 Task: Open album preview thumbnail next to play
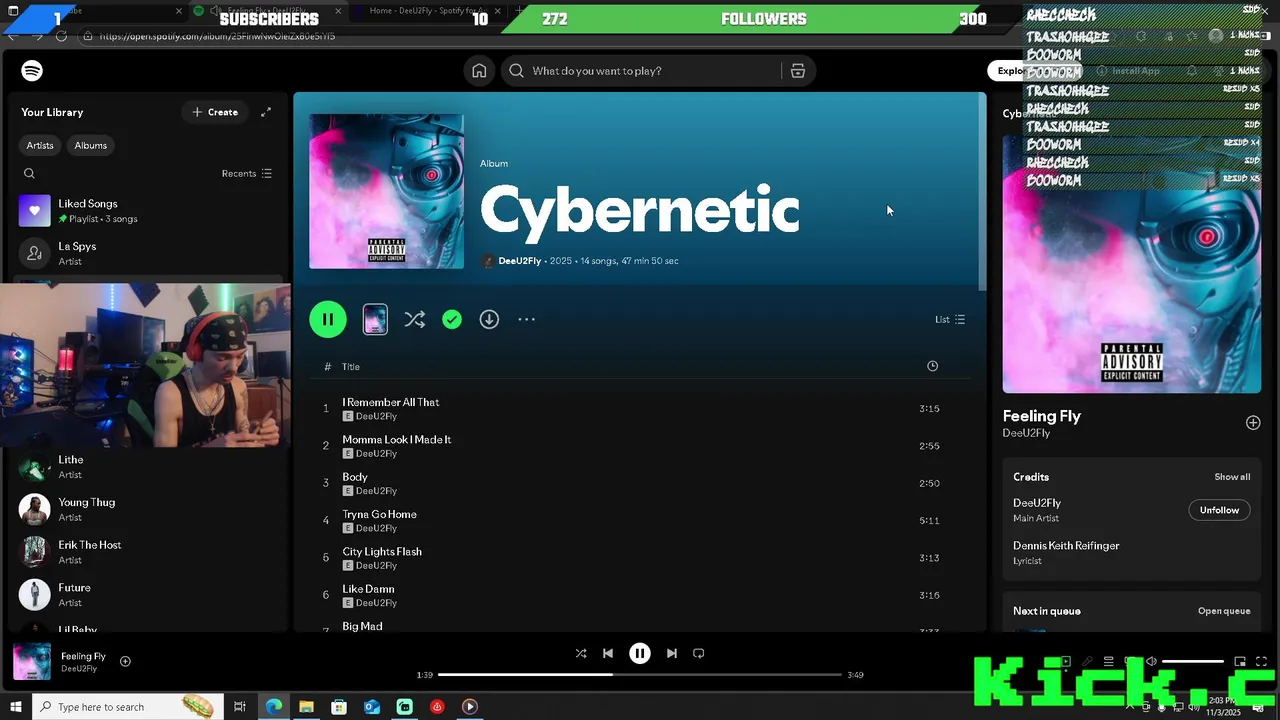pyautogui.click(x=375, y=319)
